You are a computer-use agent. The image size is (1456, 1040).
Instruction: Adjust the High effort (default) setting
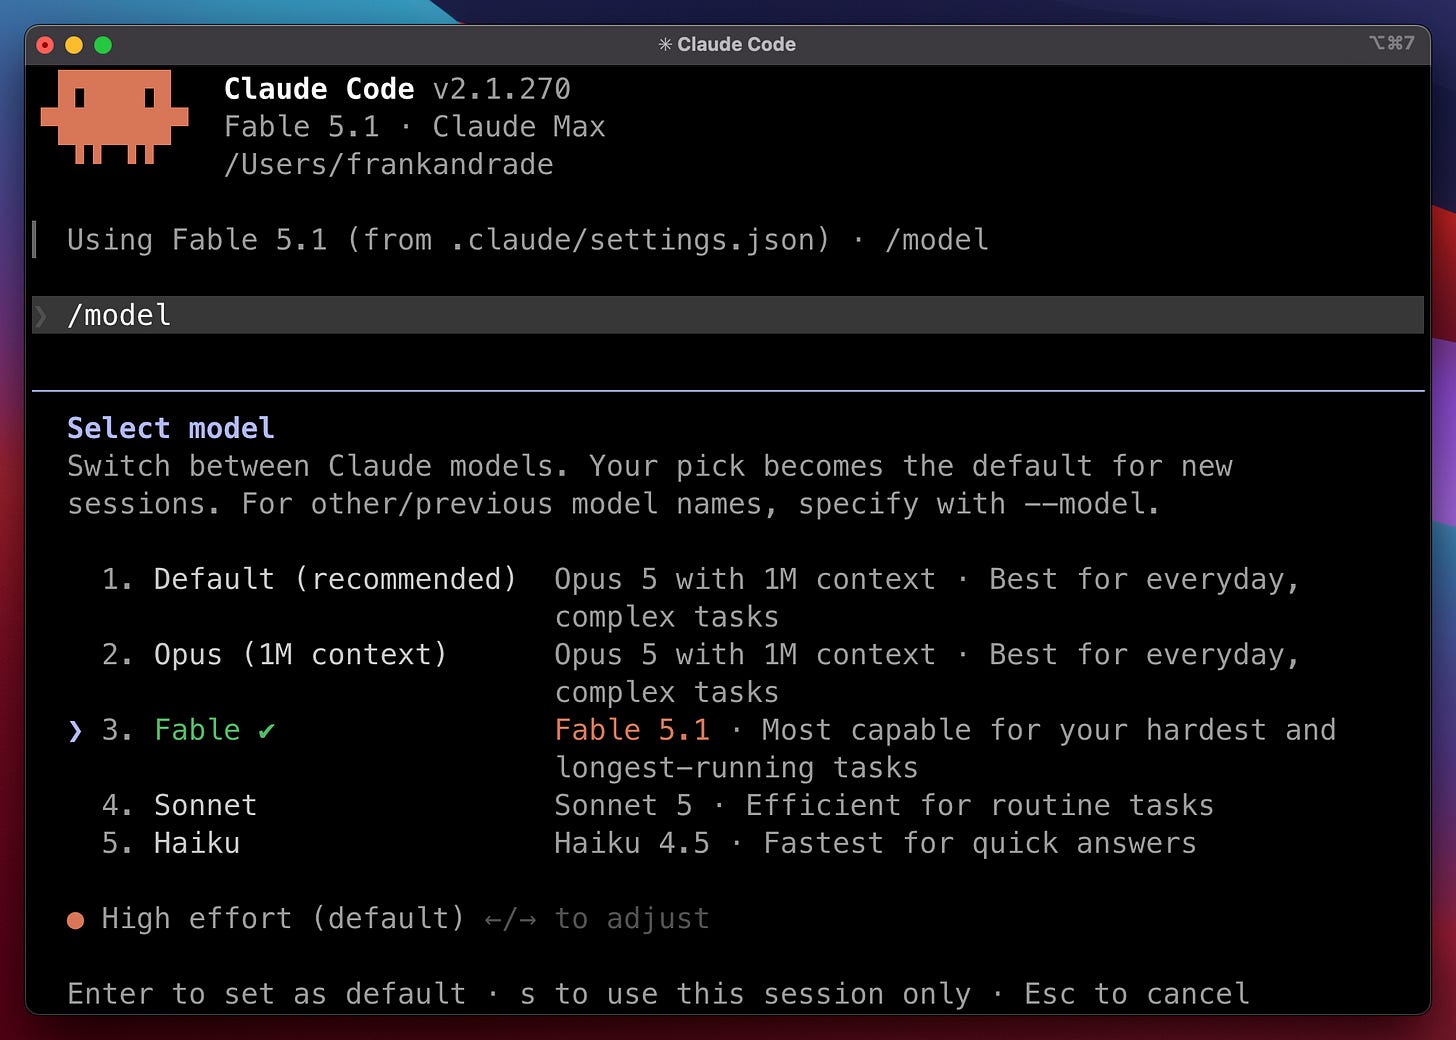click(x=282, y=918)
